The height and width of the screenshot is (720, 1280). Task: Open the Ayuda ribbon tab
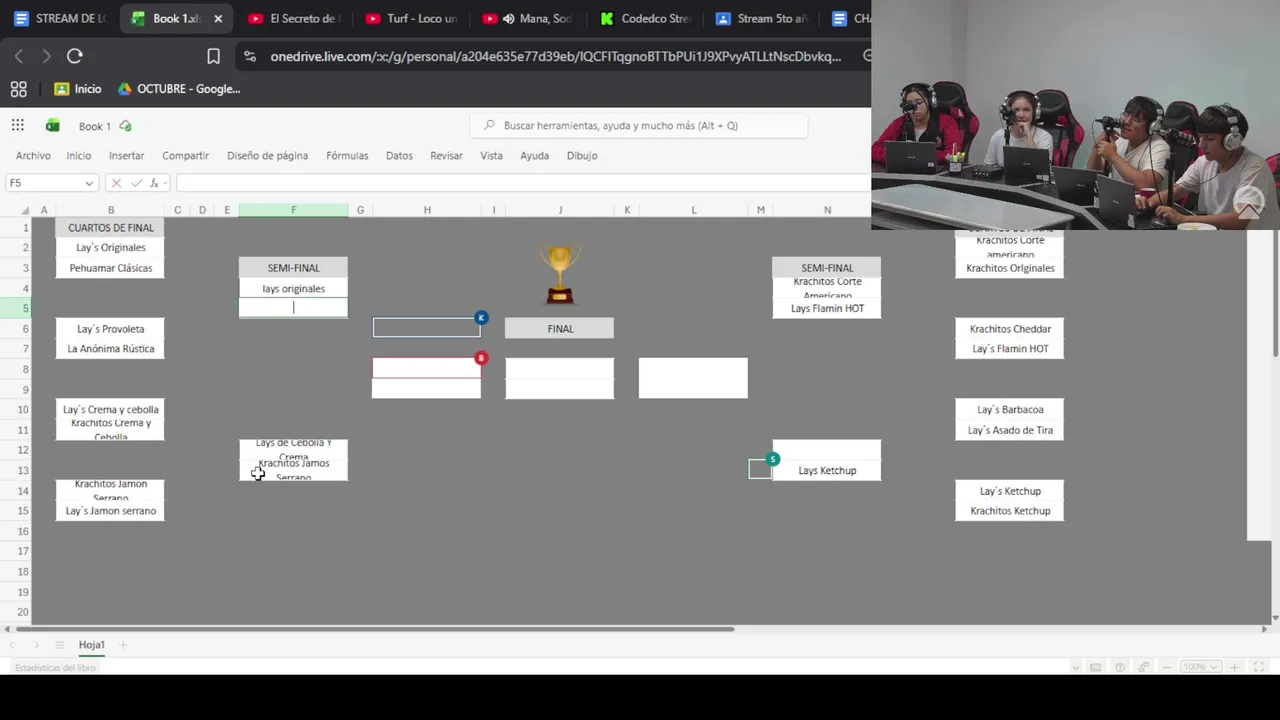pyautogui.click(x=534, y=155)
